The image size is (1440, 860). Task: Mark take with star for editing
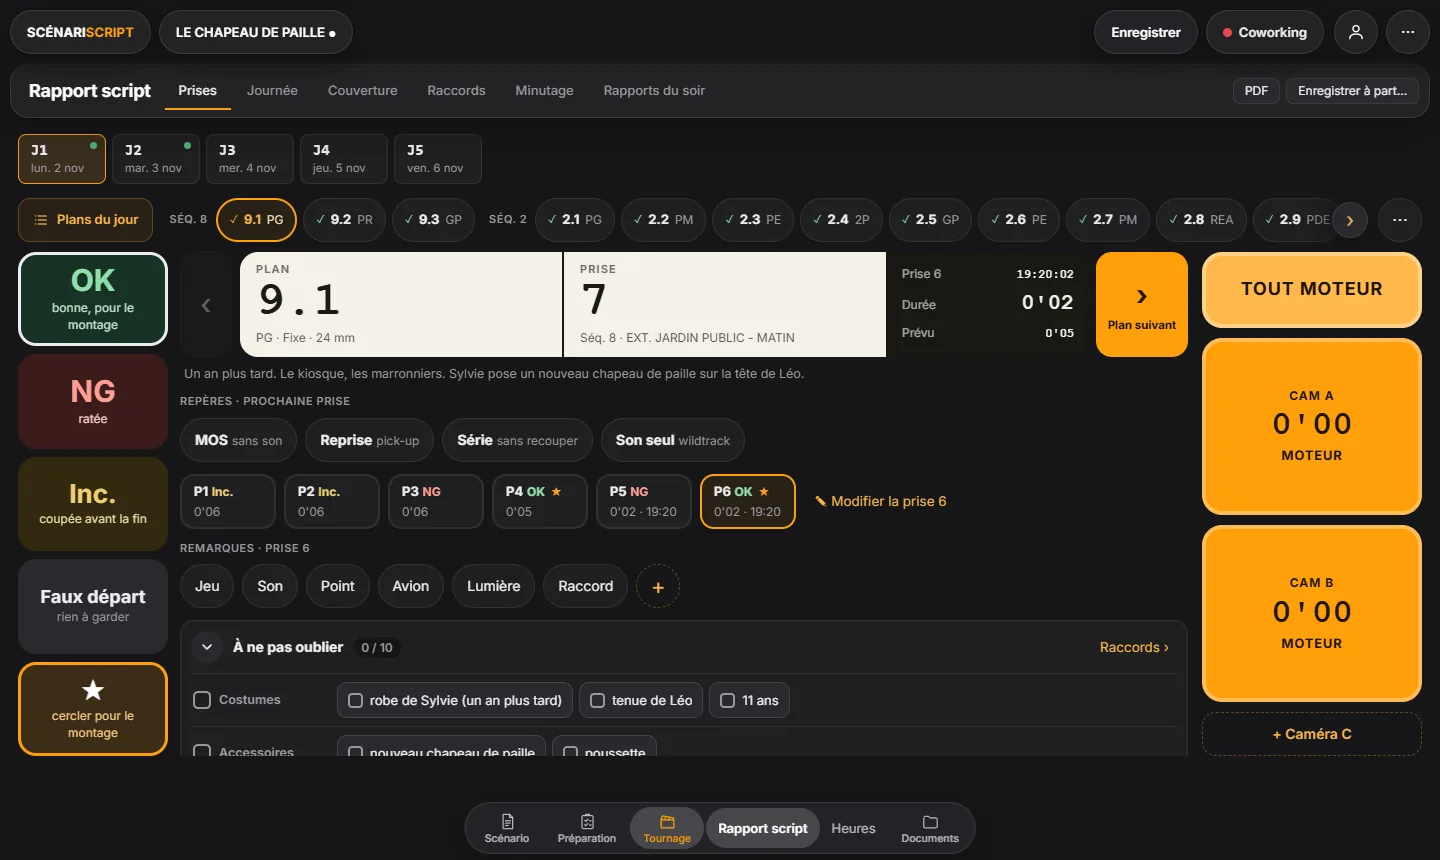tap(93, 709)
